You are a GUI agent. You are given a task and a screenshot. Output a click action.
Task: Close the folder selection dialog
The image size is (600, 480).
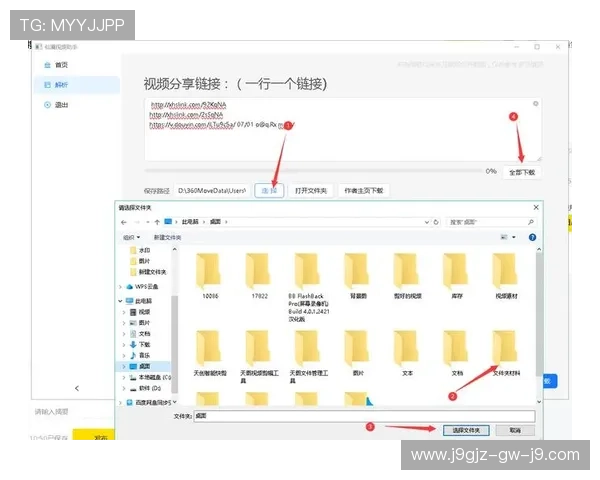click(x=536, y=207)
